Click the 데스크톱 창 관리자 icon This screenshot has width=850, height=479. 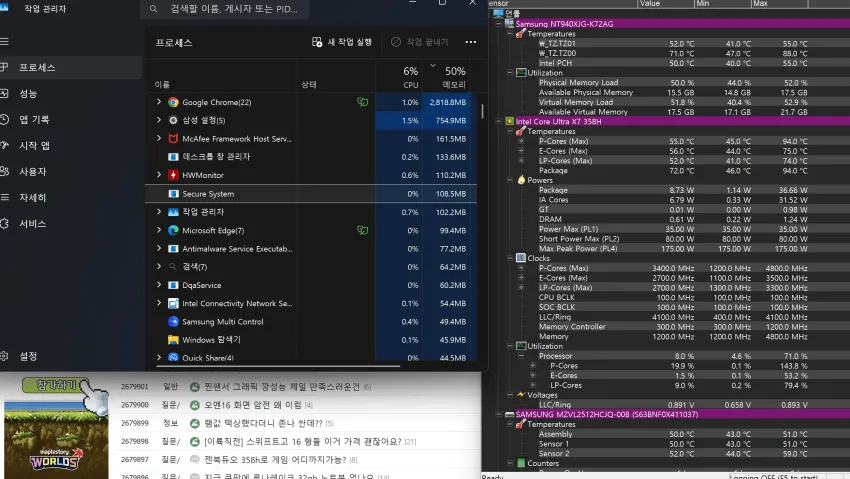pos(173,157)
